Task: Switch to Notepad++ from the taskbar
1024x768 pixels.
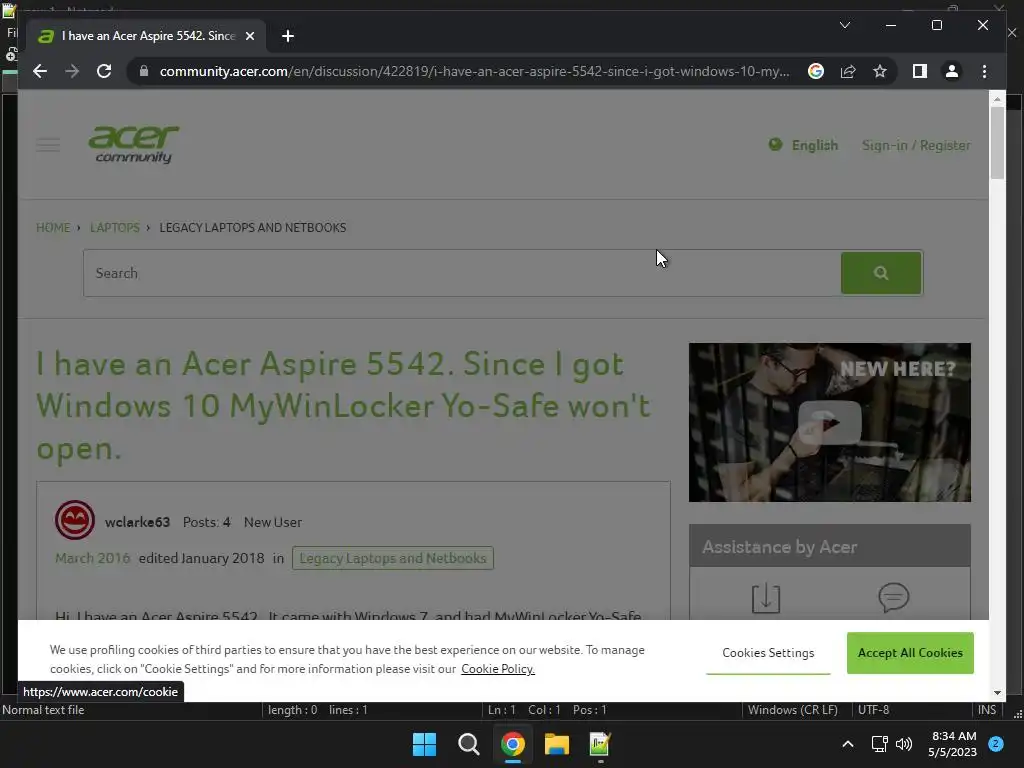Action: [600, 744]
